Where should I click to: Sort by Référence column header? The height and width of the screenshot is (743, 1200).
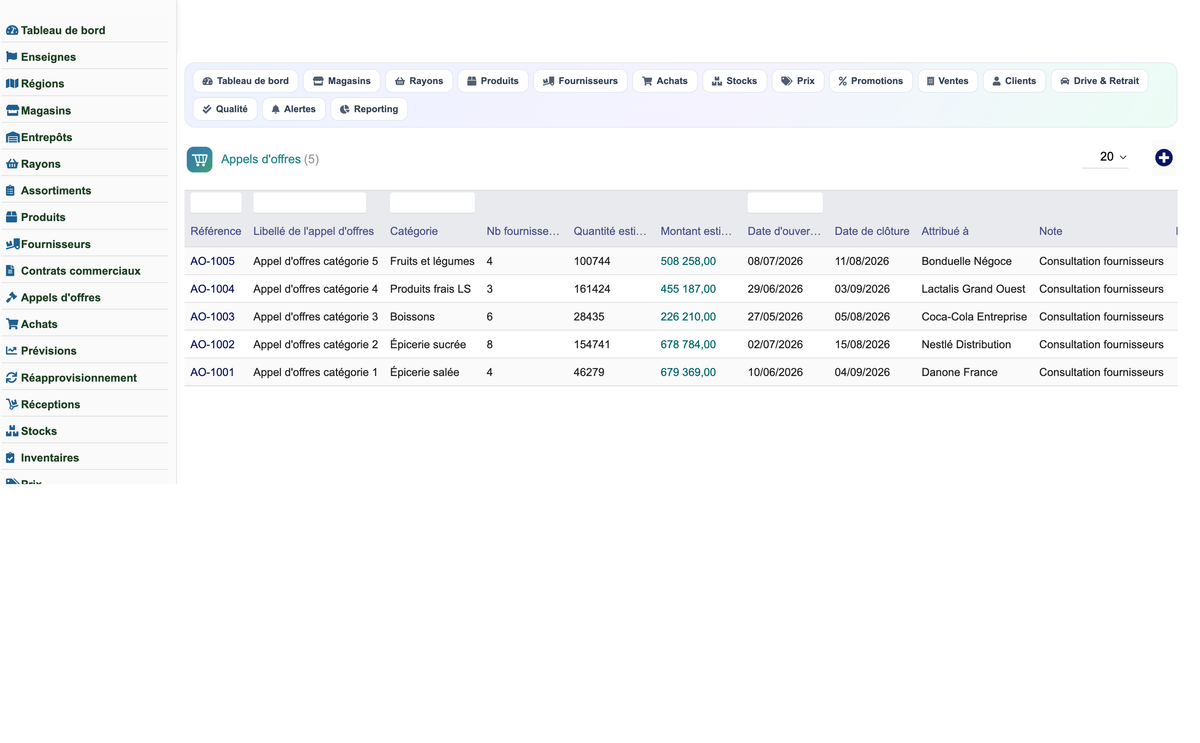click(x=216, y=231)
